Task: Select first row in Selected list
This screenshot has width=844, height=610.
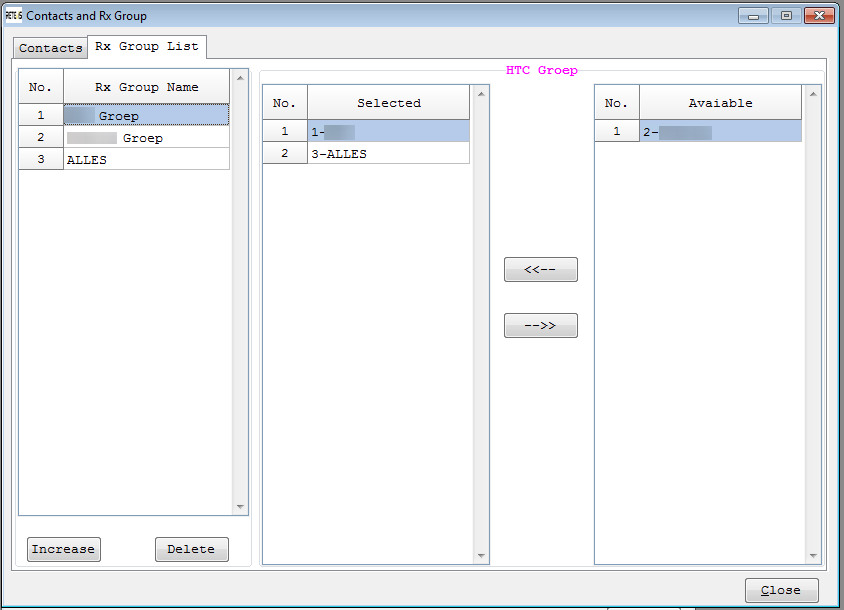Action: coord(388,131)
